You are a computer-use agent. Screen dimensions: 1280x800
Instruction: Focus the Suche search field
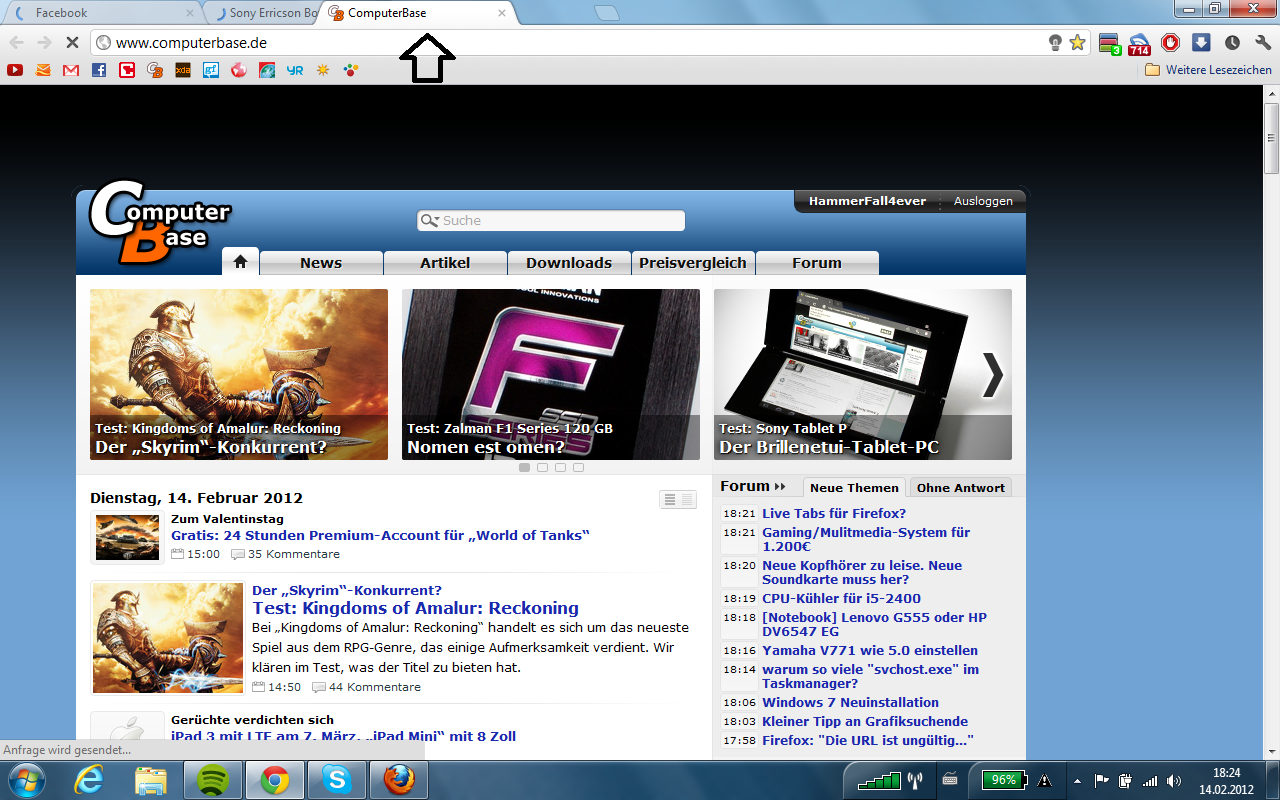551,221
